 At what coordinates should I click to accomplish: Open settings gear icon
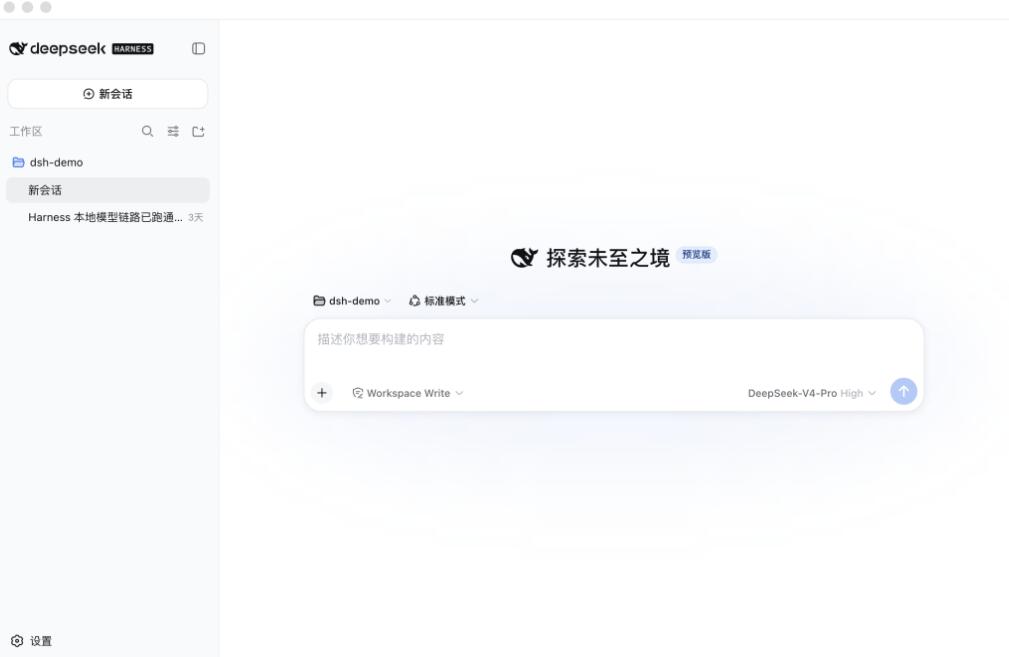point(17,641)
